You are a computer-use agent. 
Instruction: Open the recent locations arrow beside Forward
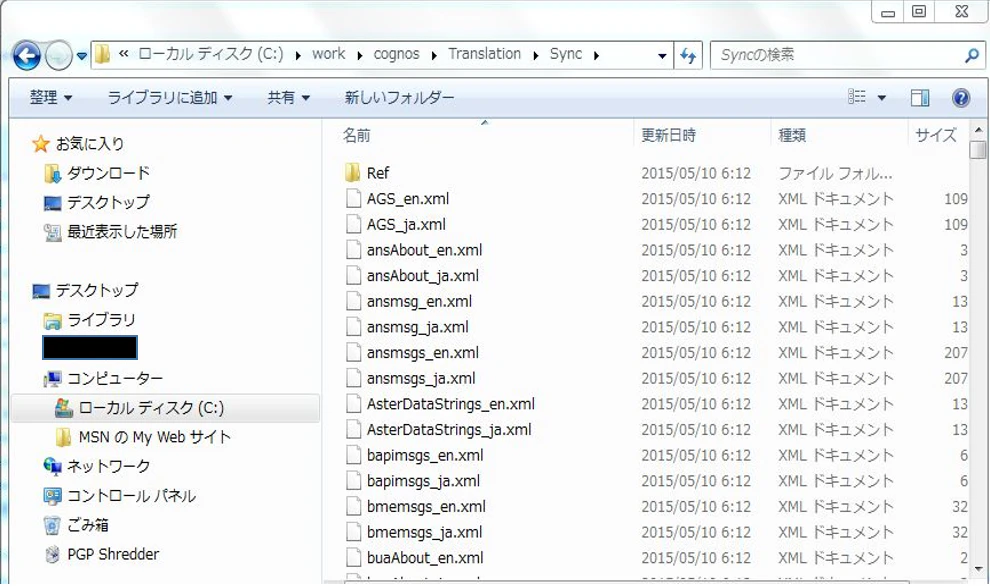(81, 56)
